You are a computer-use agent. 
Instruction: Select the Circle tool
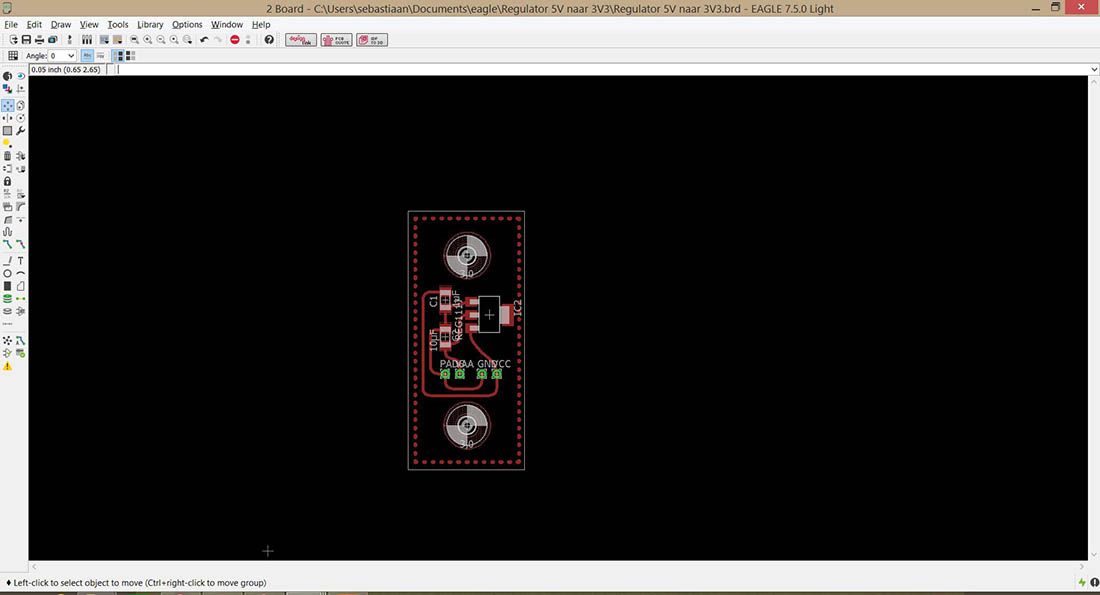coord(7,273)
